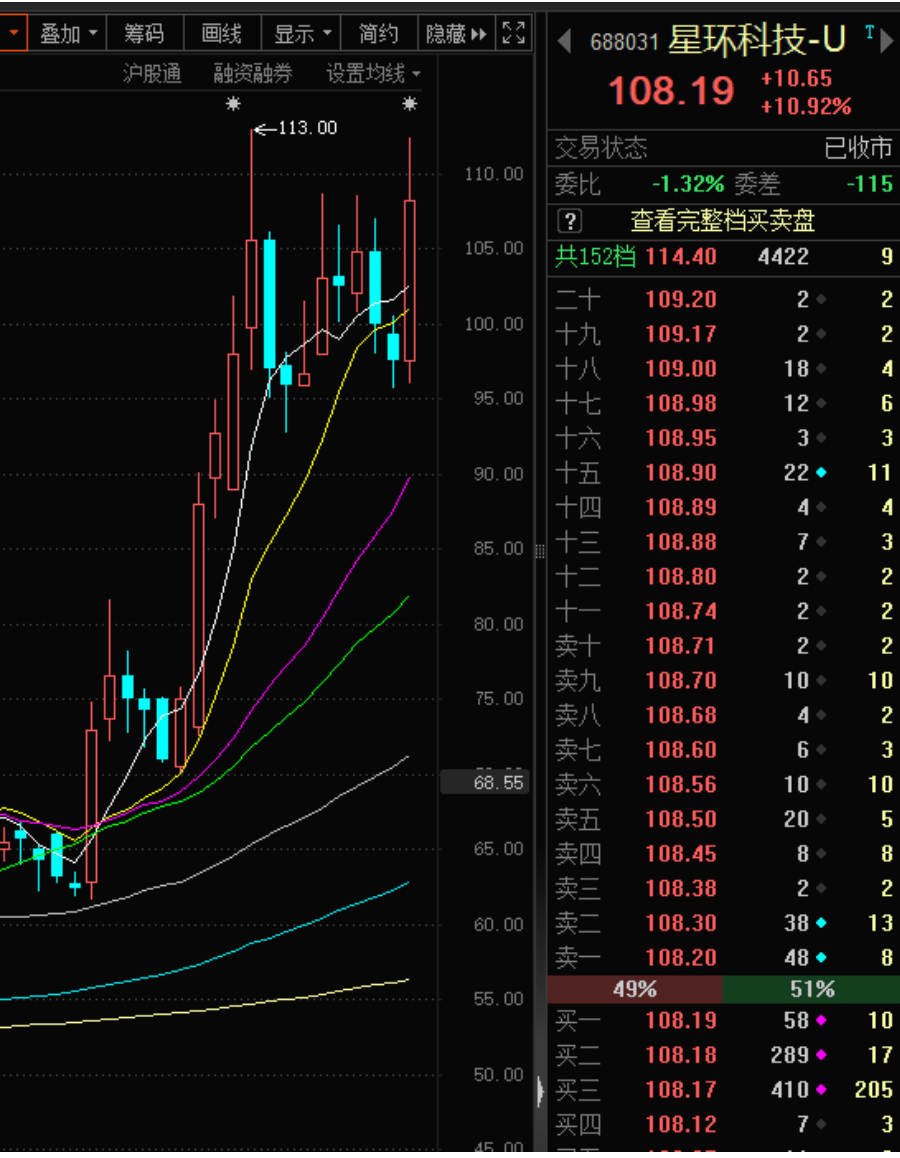
Task: Click the fullscreen expand icon in toolbar
Action: [513, 33]
